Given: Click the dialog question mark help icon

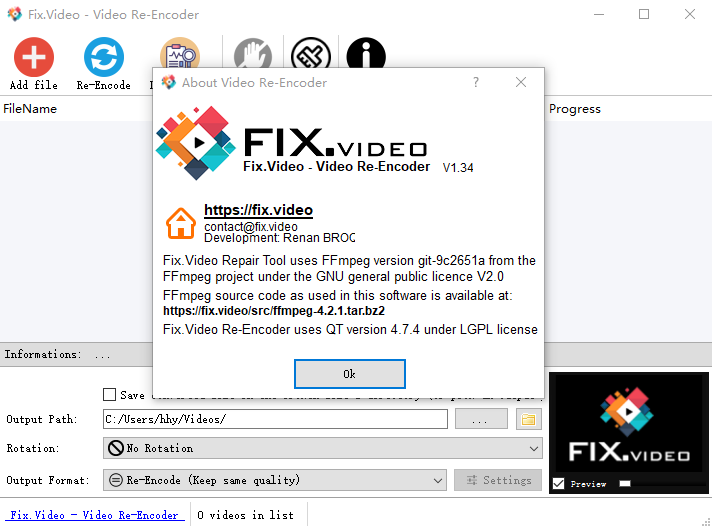Looking at the screenshot, I should point(475,82).
